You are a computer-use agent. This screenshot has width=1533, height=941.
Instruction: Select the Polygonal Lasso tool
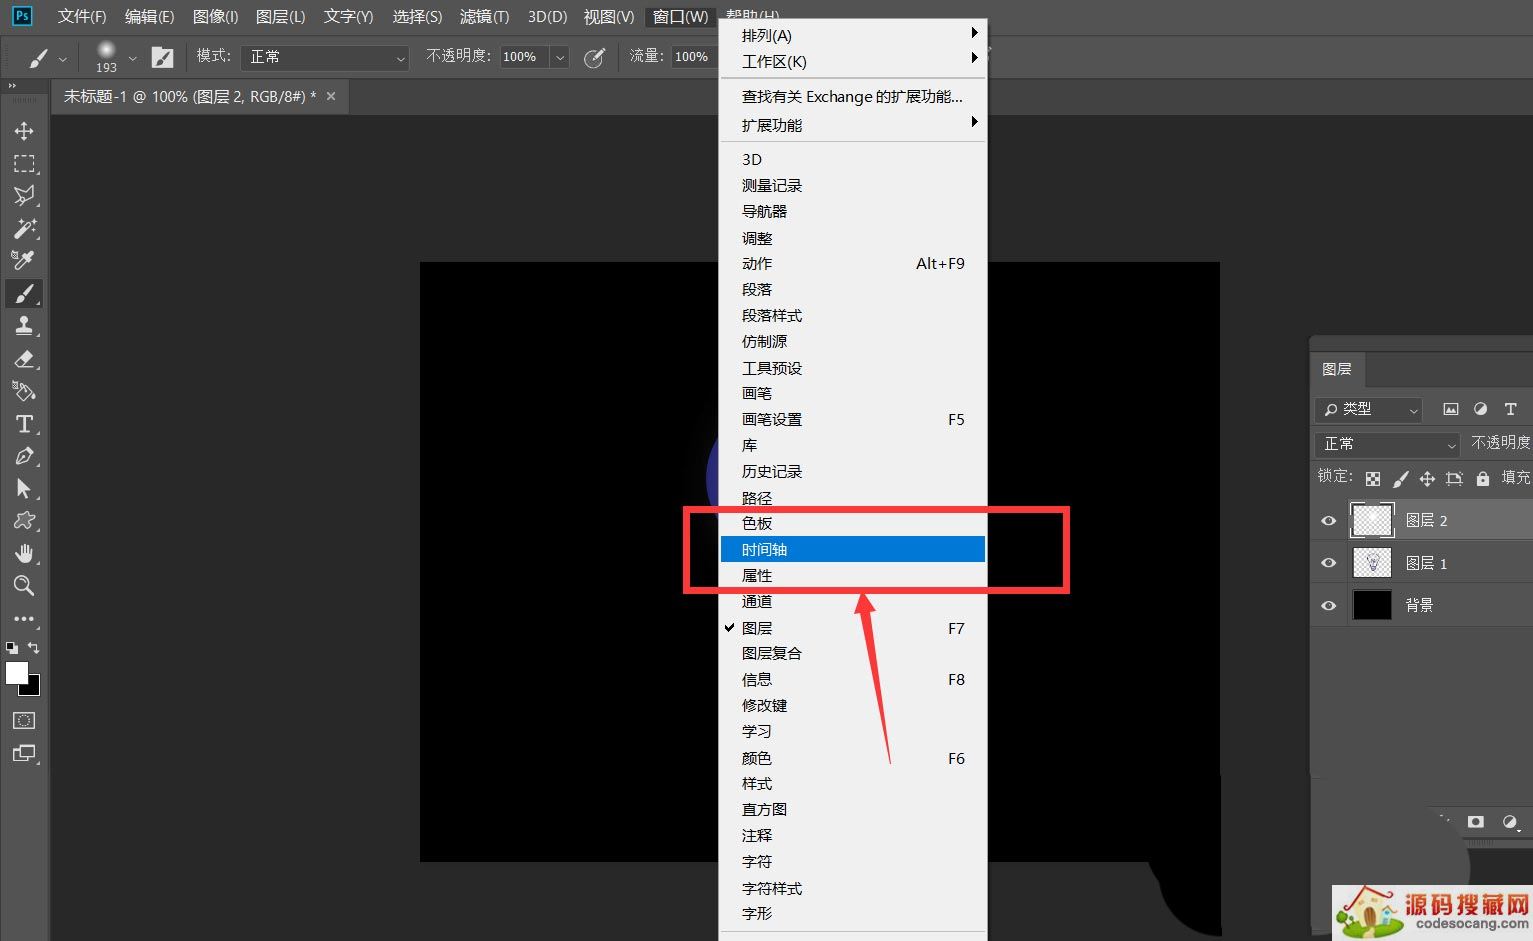click(x=24, y=195)
